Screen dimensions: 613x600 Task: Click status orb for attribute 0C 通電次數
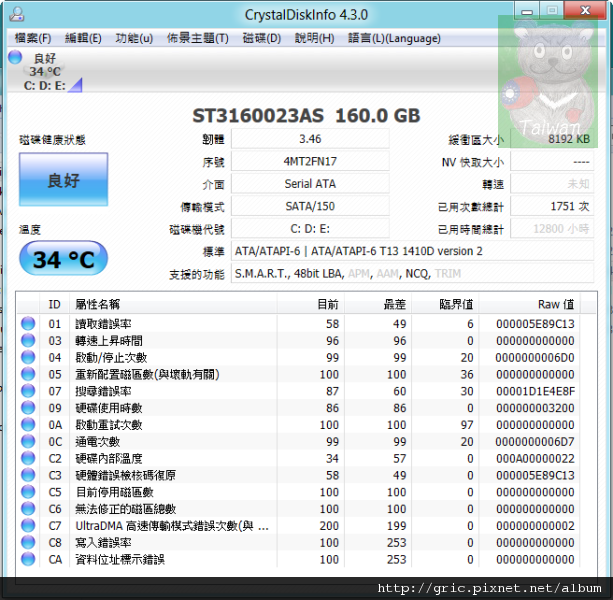pos(28,441)
